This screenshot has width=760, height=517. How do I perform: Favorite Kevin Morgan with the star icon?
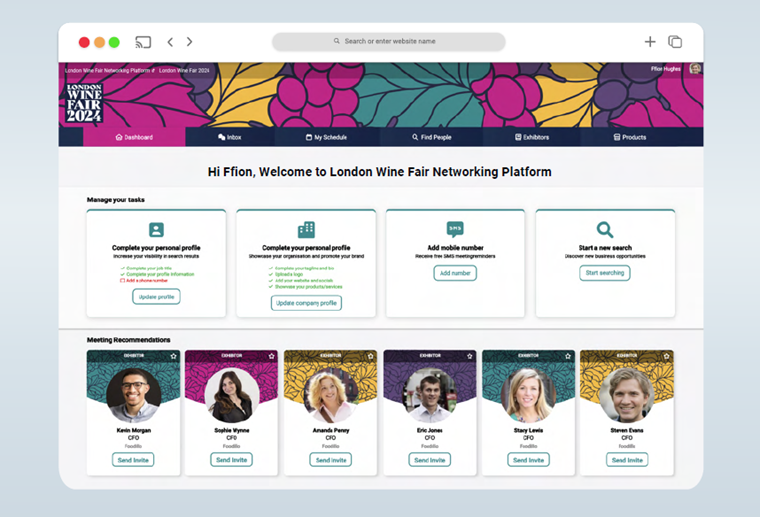pyautogui.click(x=174, y=356)
